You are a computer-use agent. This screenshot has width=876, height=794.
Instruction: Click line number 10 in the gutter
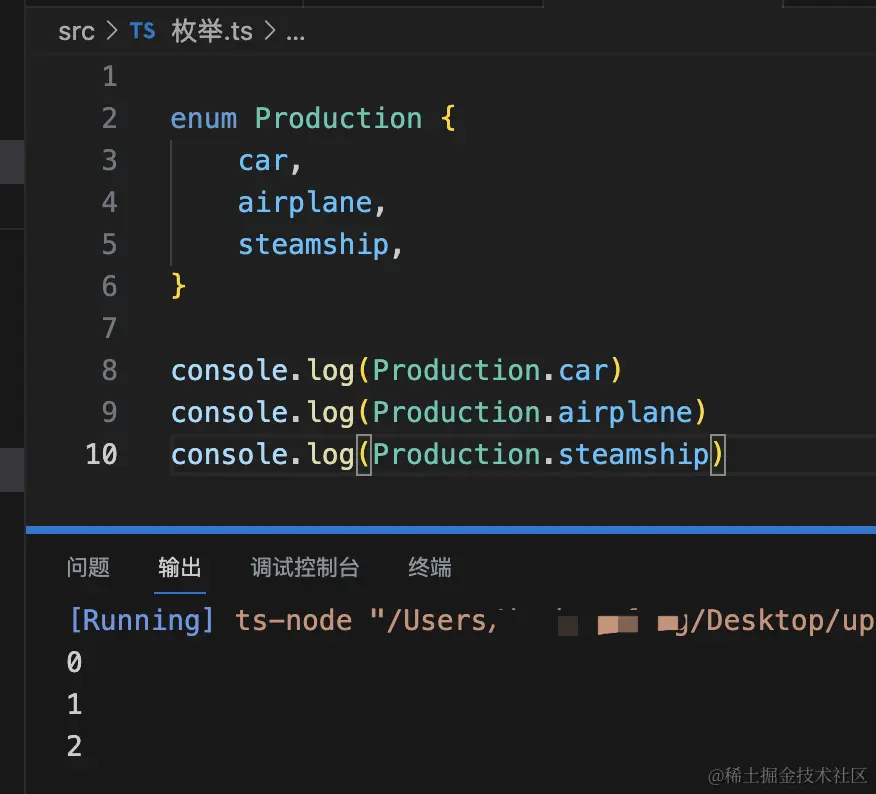[x=102, y=454]
